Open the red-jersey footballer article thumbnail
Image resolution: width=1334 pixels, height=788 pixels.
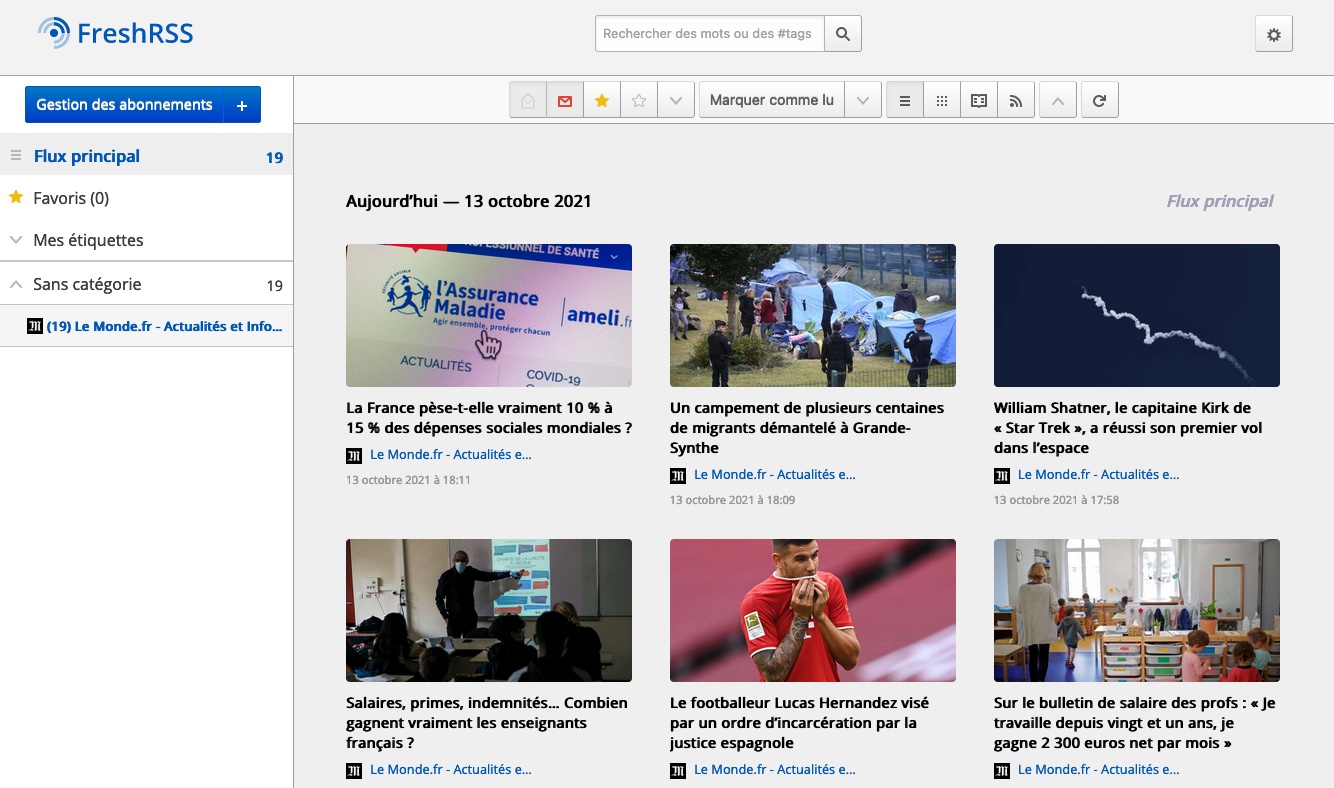coord(813,610)
